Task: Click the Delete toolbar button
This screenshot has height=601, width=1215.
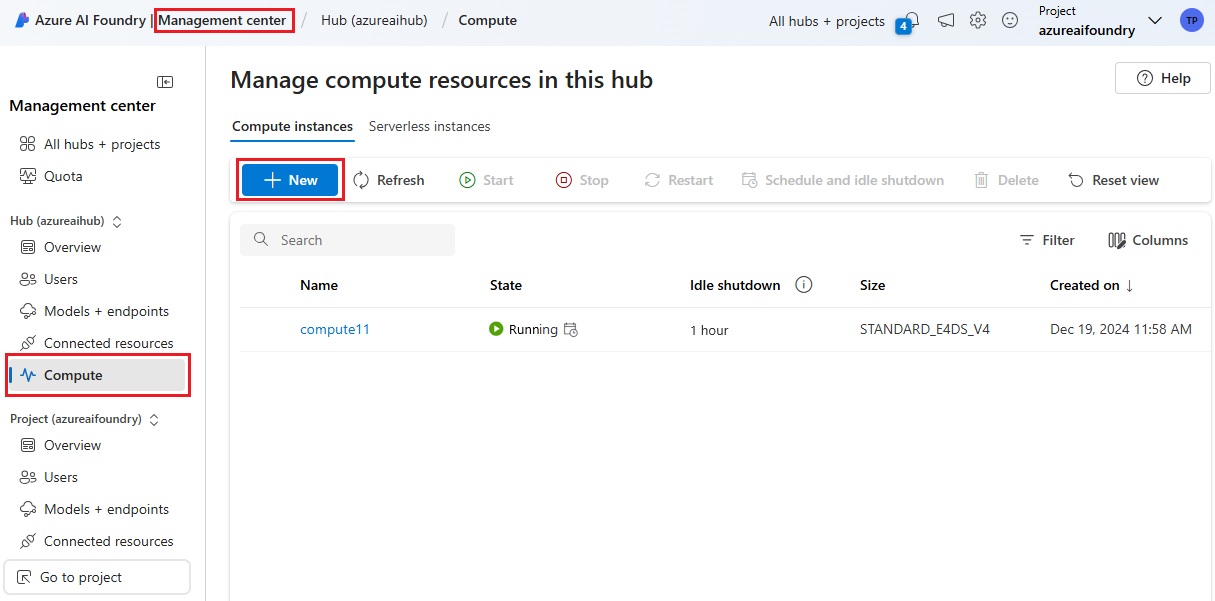Action: pyautogui.click(x=1006, y=180)
